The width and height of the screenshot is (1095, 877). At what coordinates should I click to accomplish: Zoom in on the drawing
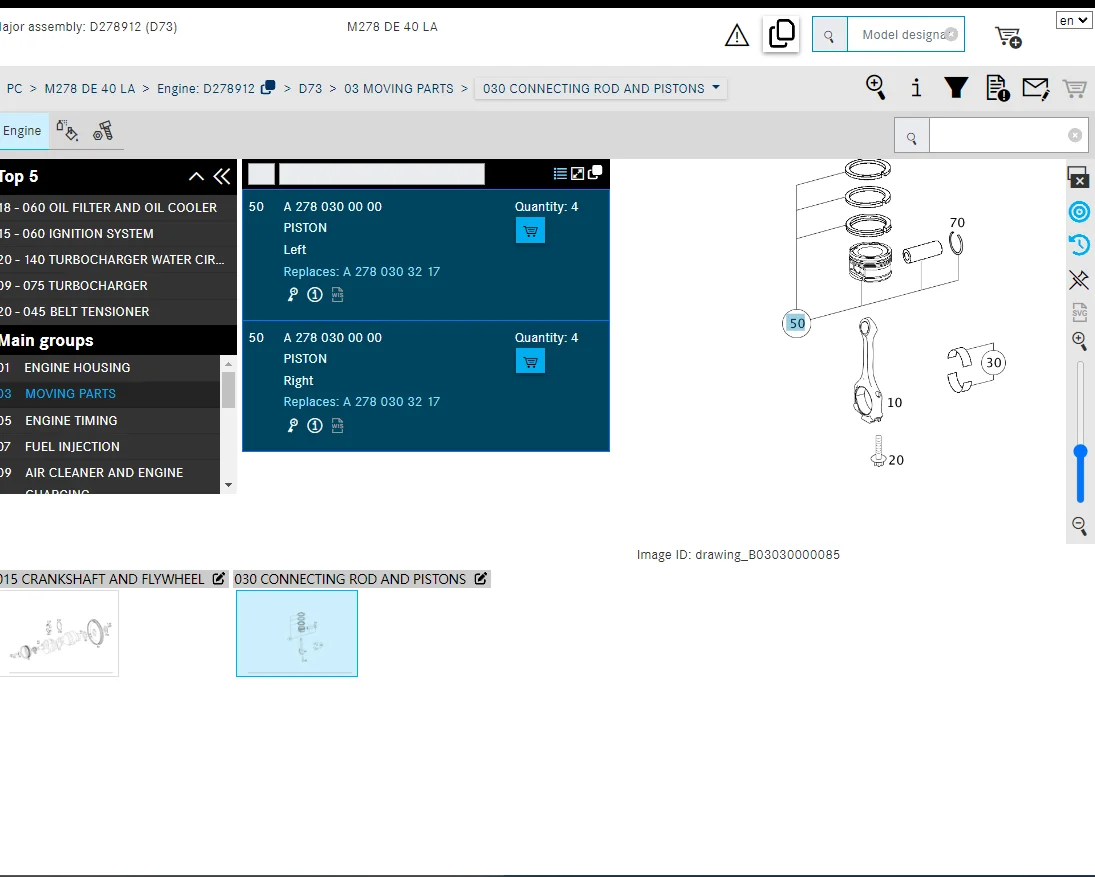pyautogui.click(x=1080, y=341)
